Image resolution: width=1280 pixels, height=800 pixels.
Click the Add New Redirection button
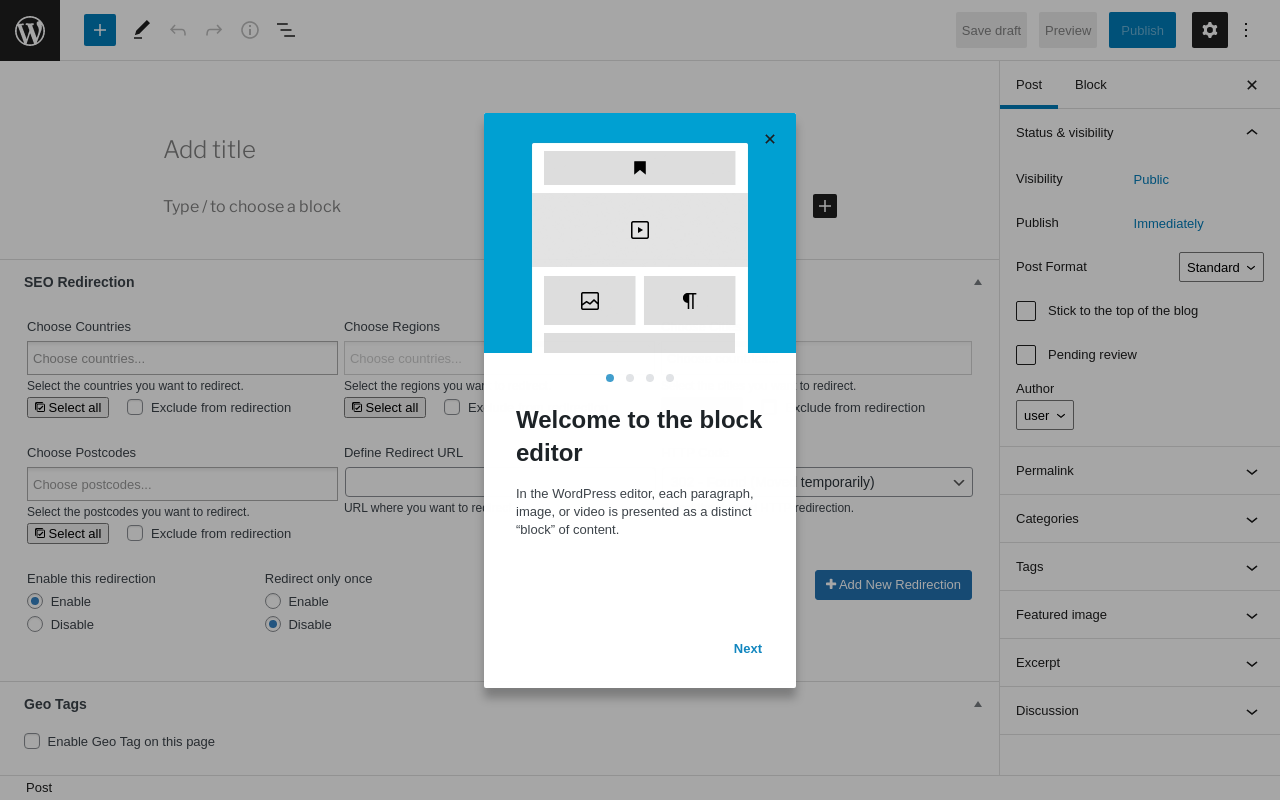point(893,585)
